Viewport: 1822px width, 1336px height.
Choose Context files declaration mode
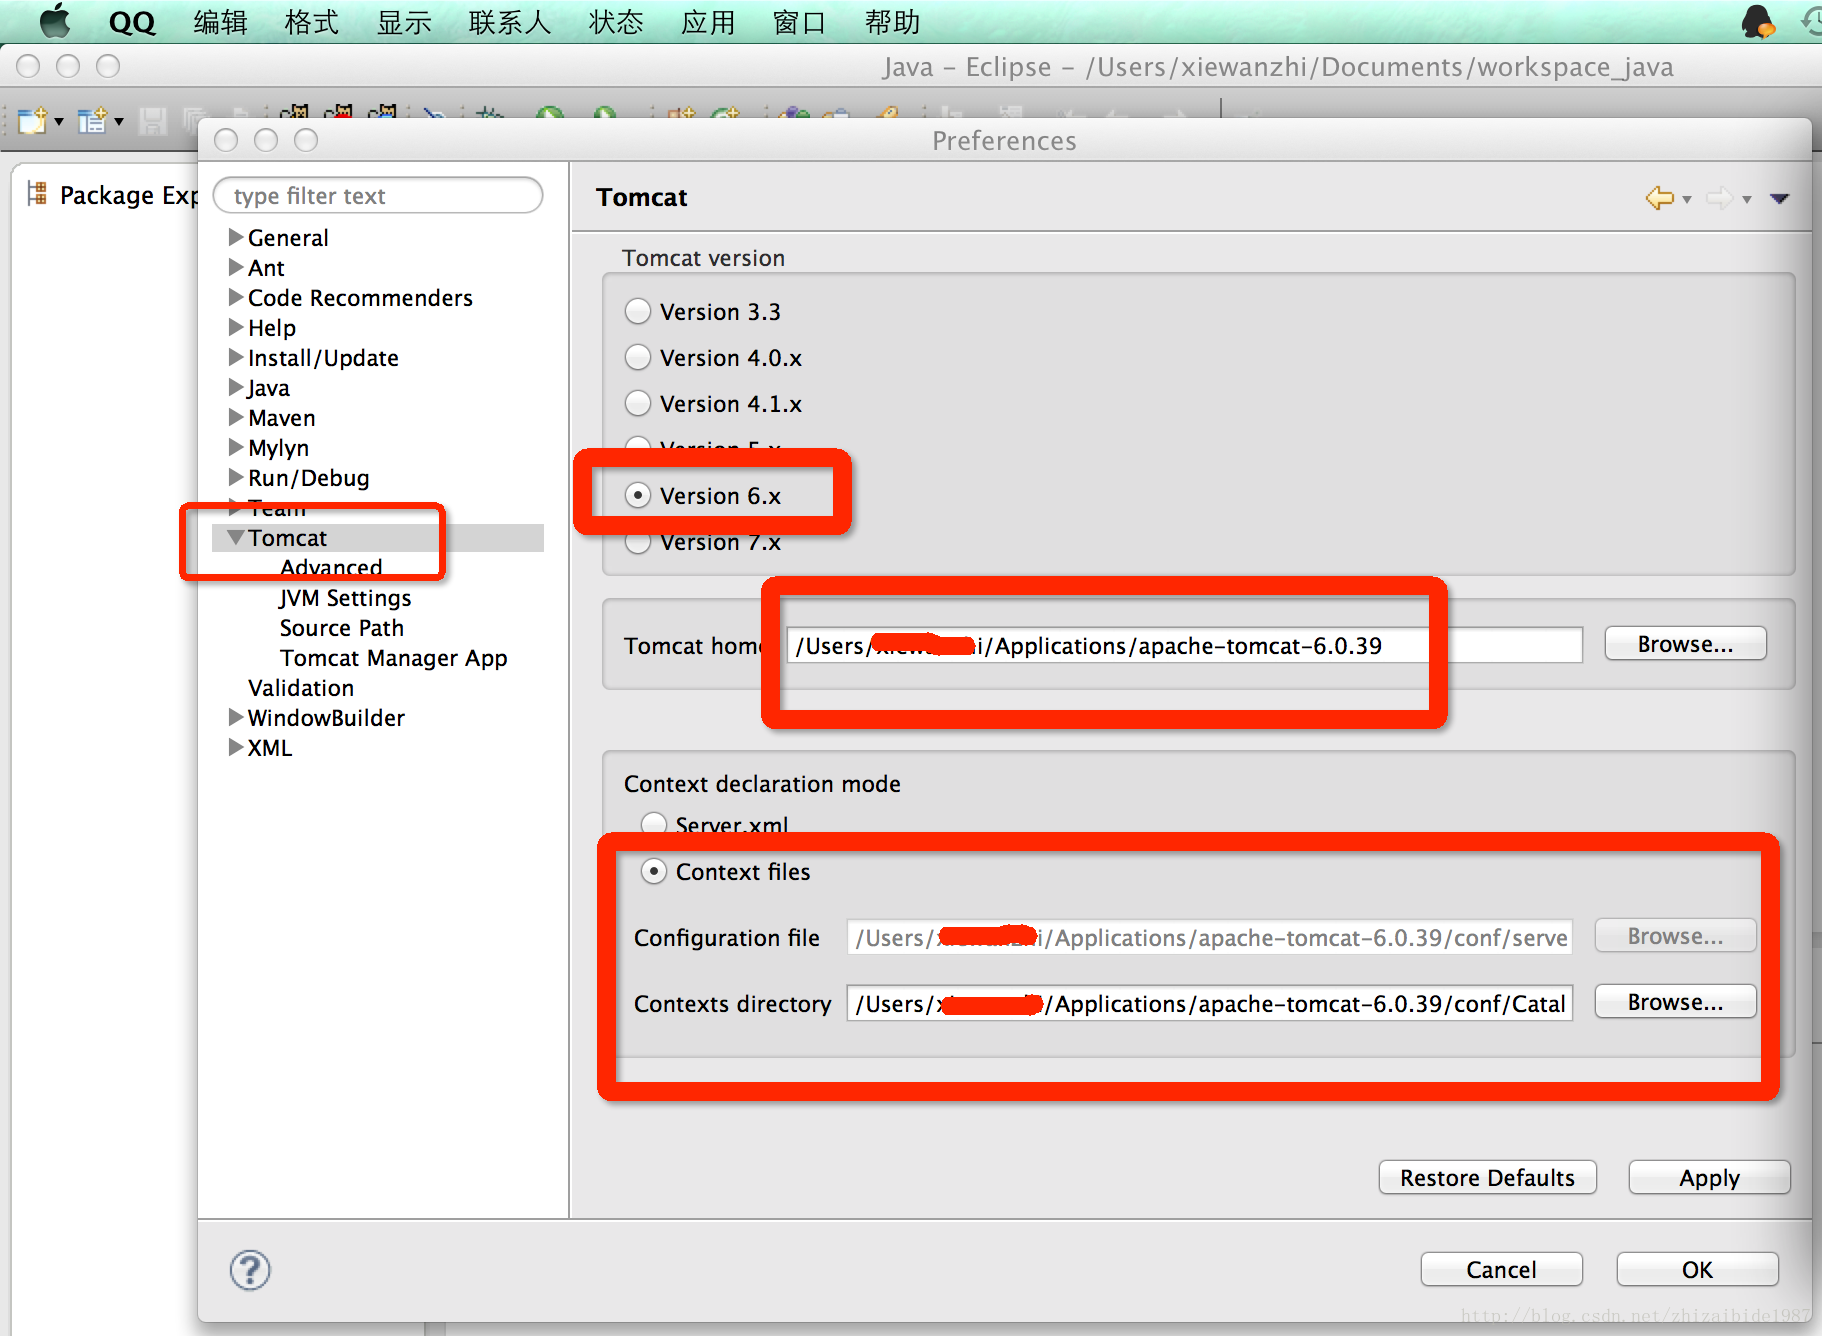coord(654,871)
